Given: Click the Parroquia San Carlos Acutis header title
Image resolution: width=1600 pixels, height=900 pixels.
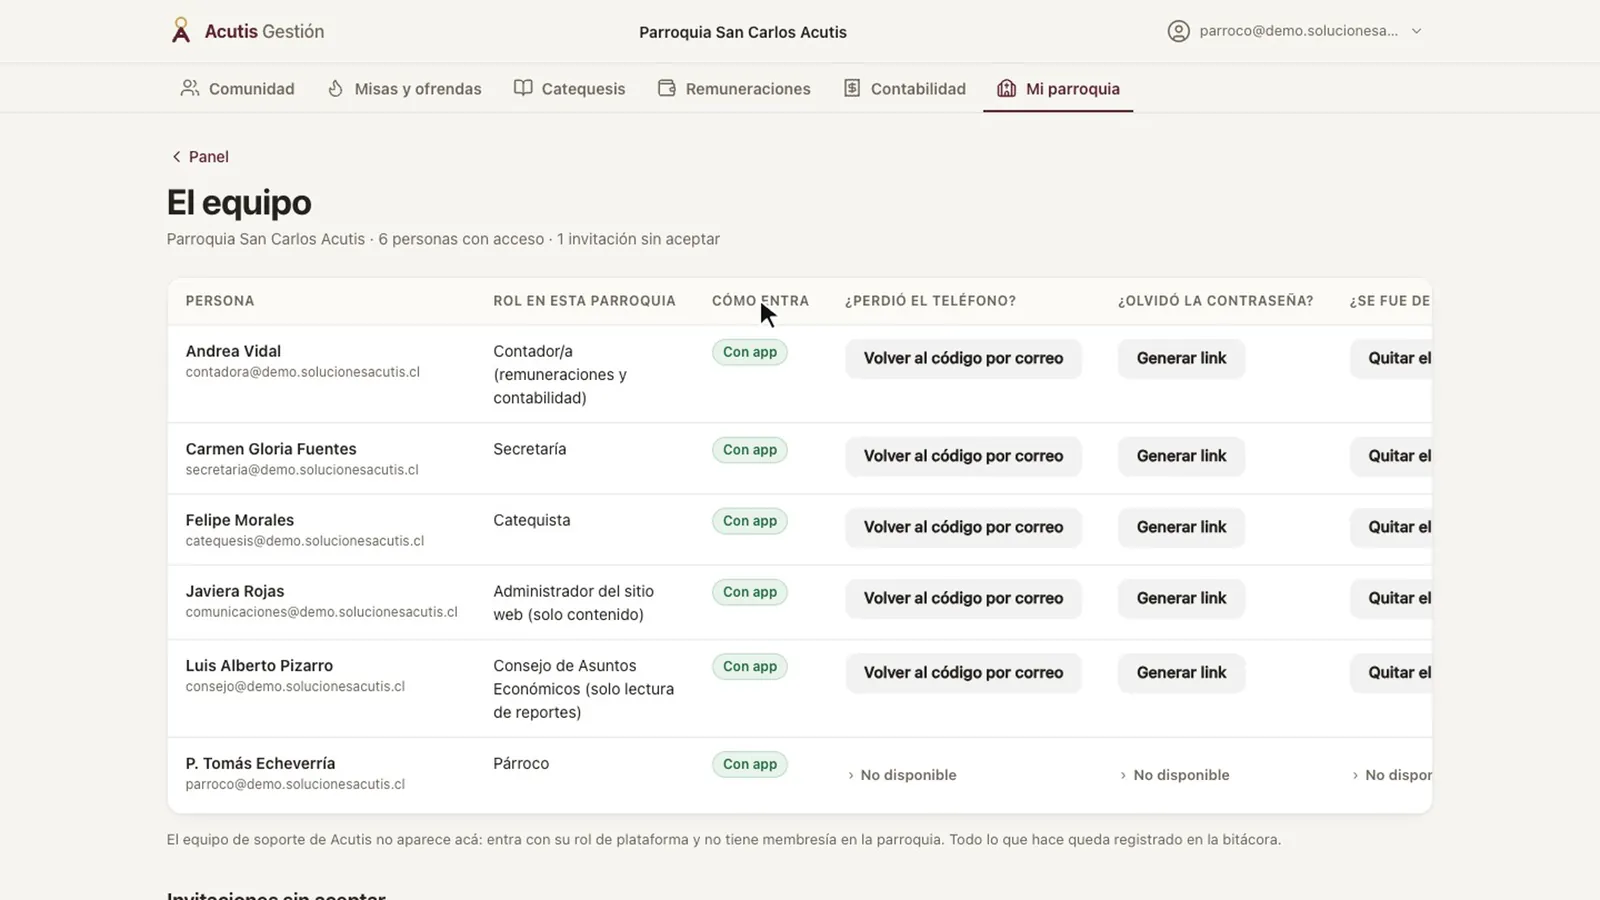Looking at the screenshot, I should [743, 32].
